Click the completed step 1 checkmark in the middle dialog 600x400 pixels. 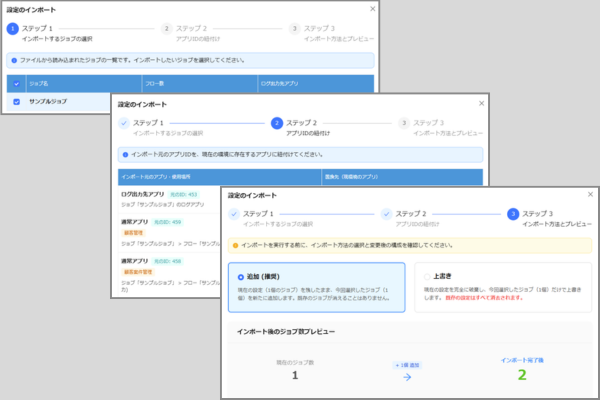pyautogui.click(x=124, y=123)
